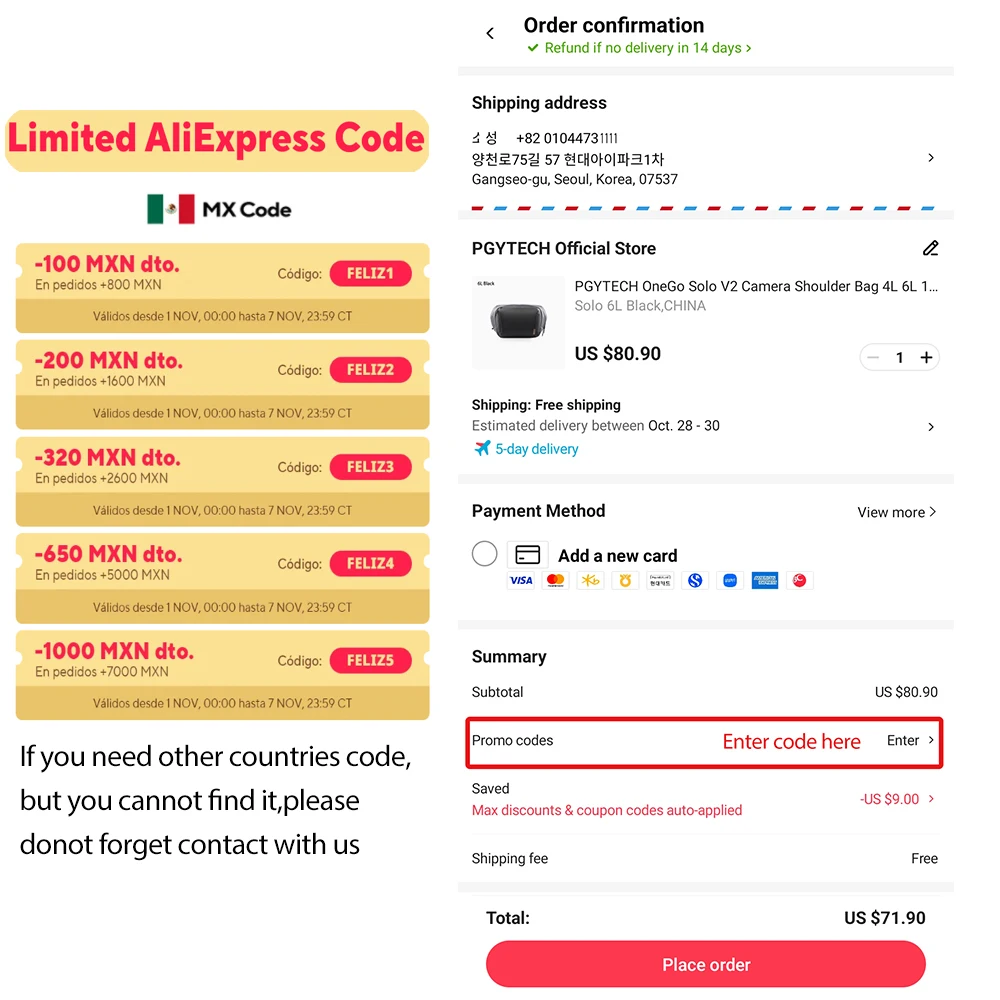Click the Visa payment logo

(x=521, y=580)
